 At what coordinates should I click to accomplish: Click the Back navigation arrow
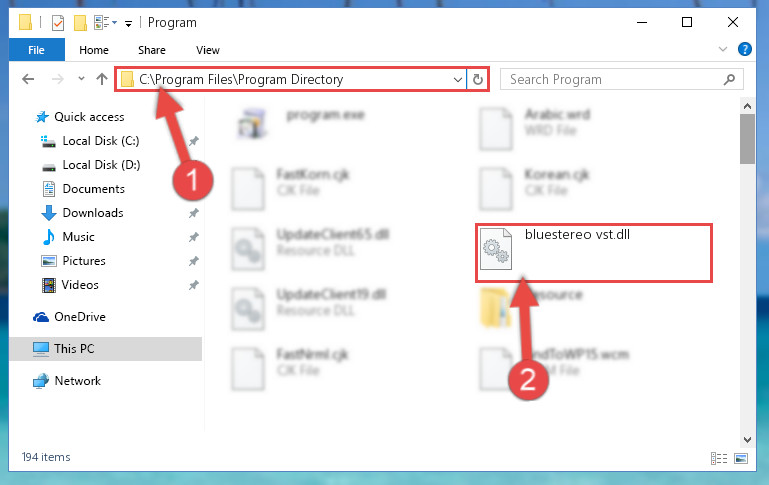[28, 79]
